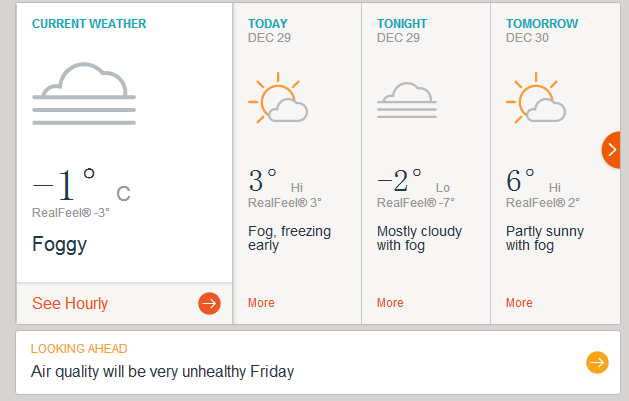Click the orange arrow next to See Hourly

tap(209, 304)
